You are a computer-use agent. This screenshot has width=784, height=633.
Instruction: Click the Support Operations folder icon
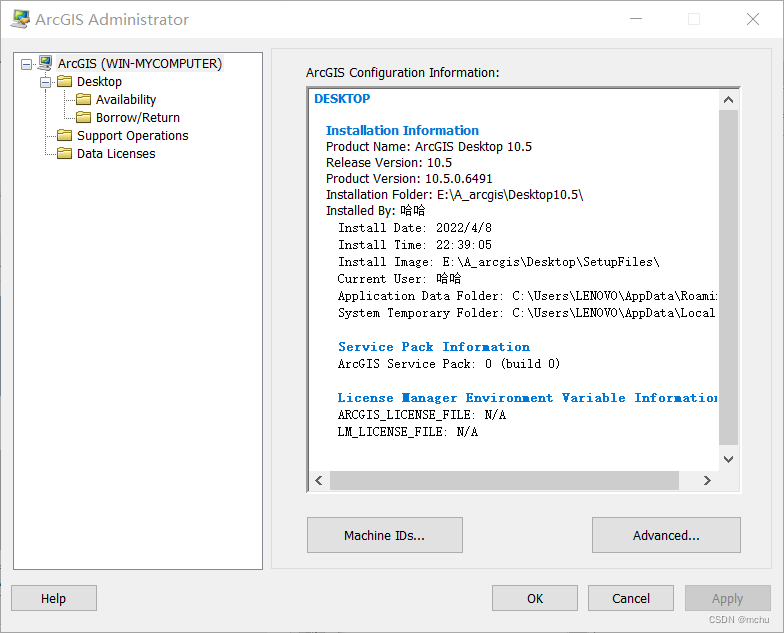pyautogui.click(x=64, y=135)
